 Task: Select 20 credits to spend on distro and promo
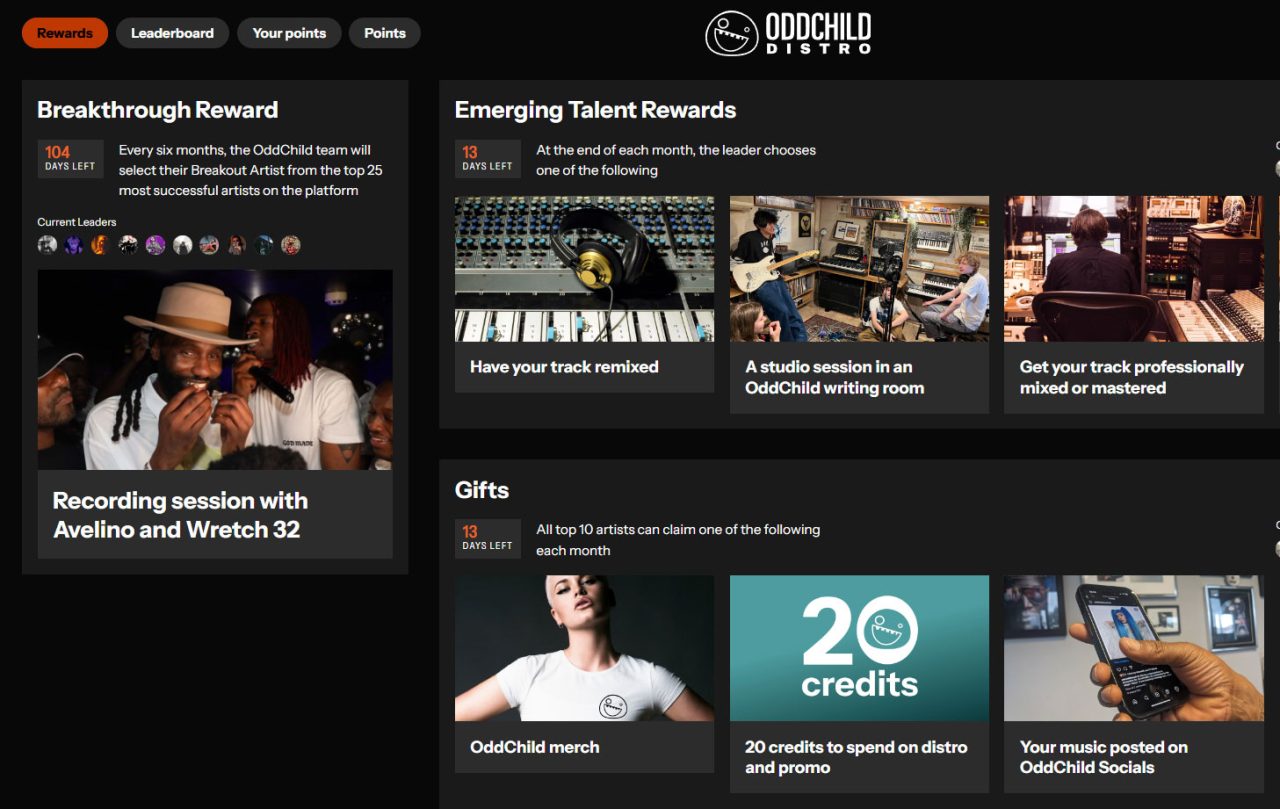click(856, 757)
